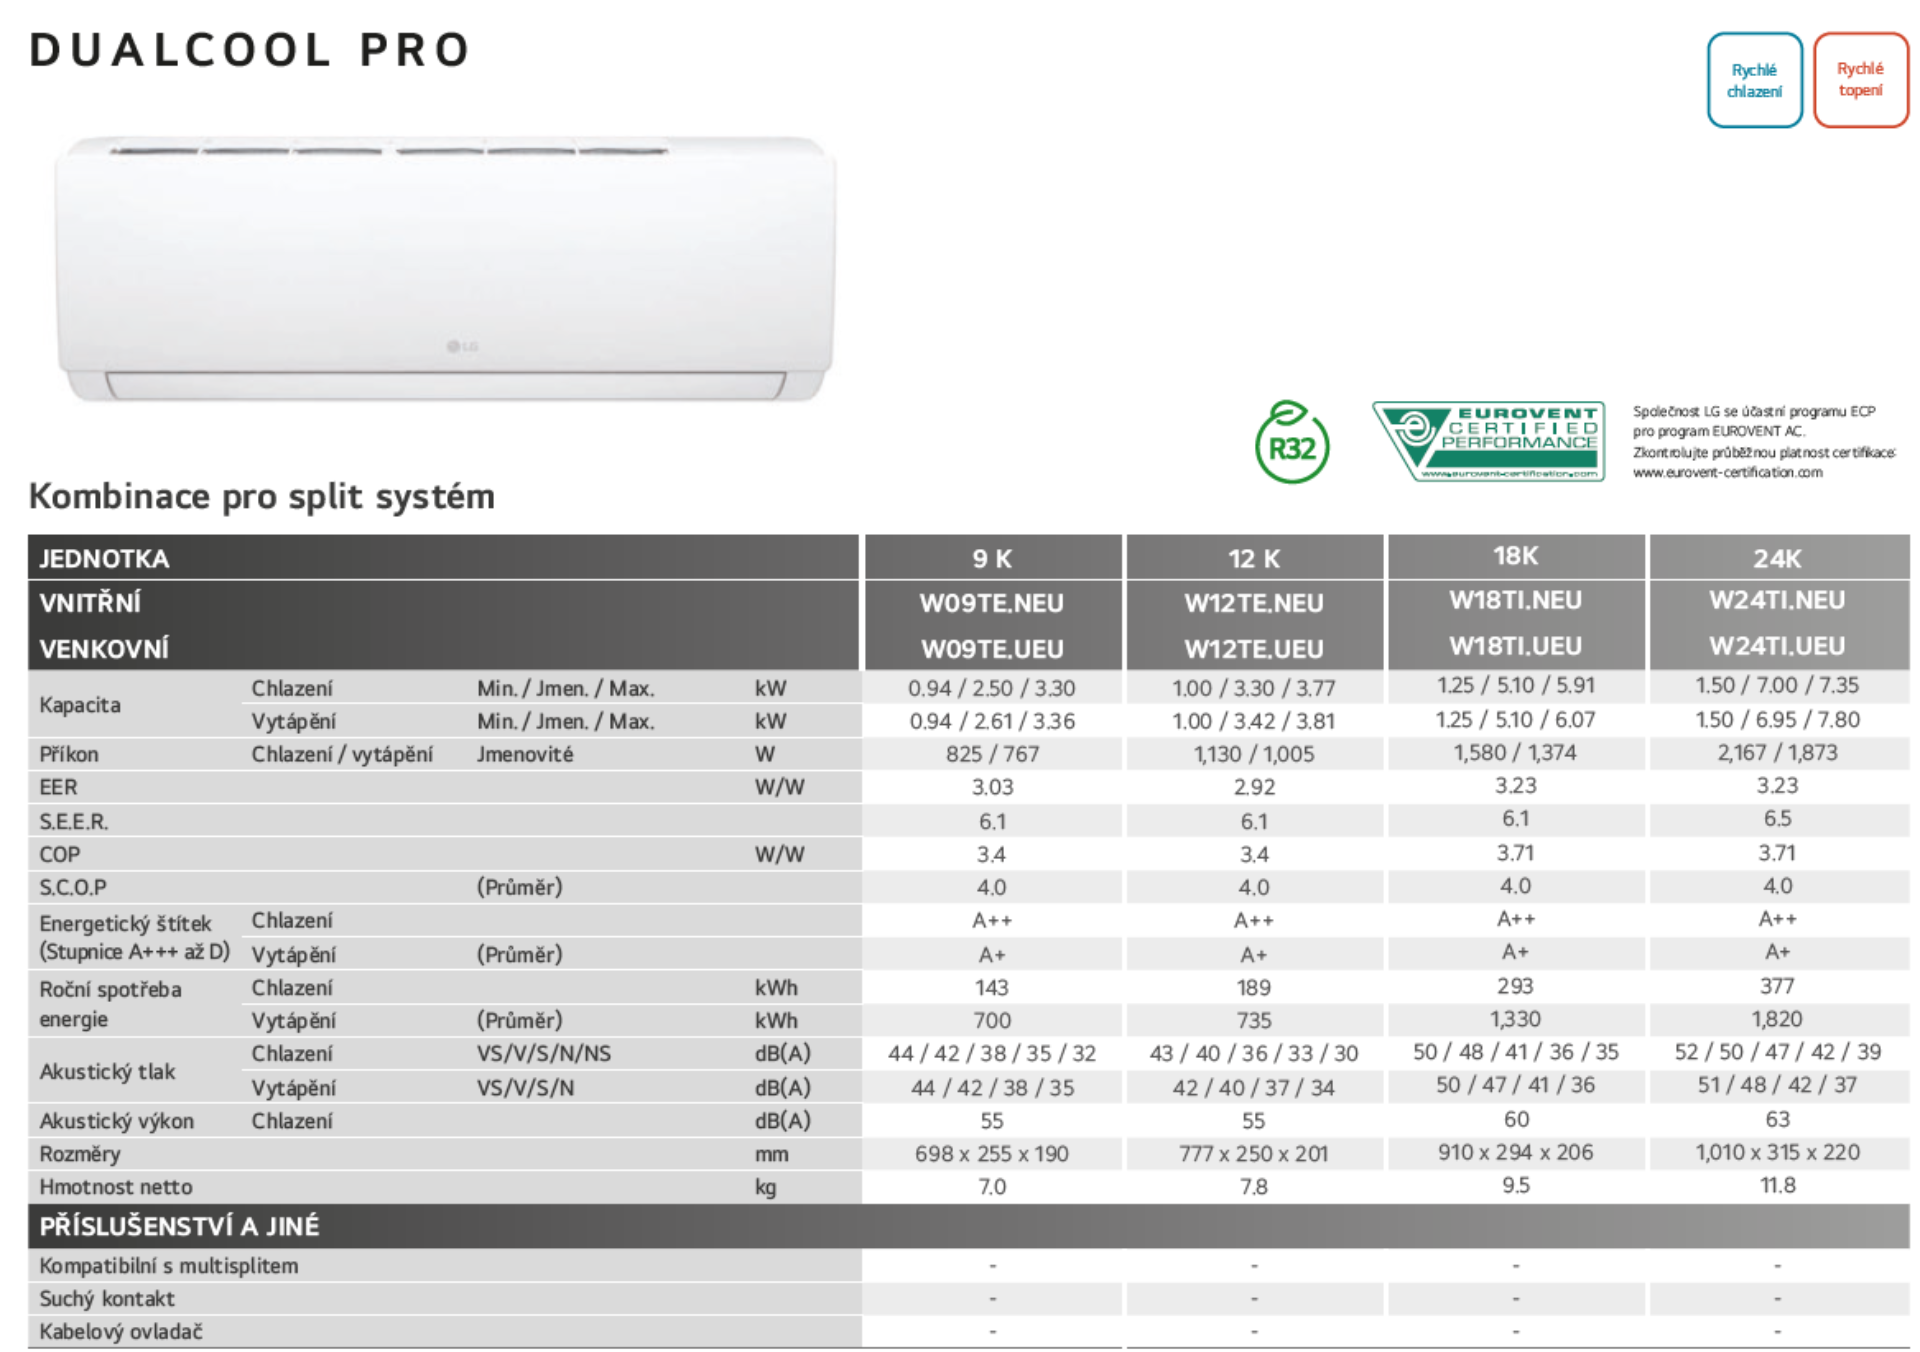Click the 18K column header
Image resolution: width=1920 pixels, height=1352 pixels.
(1516, 556)
